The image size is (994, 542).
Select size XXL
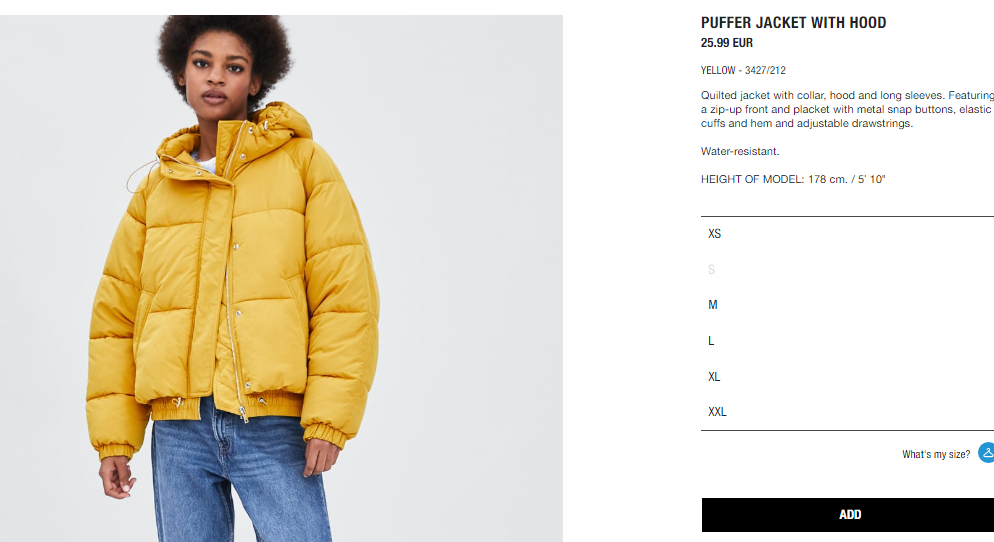(x=847, y=412)
